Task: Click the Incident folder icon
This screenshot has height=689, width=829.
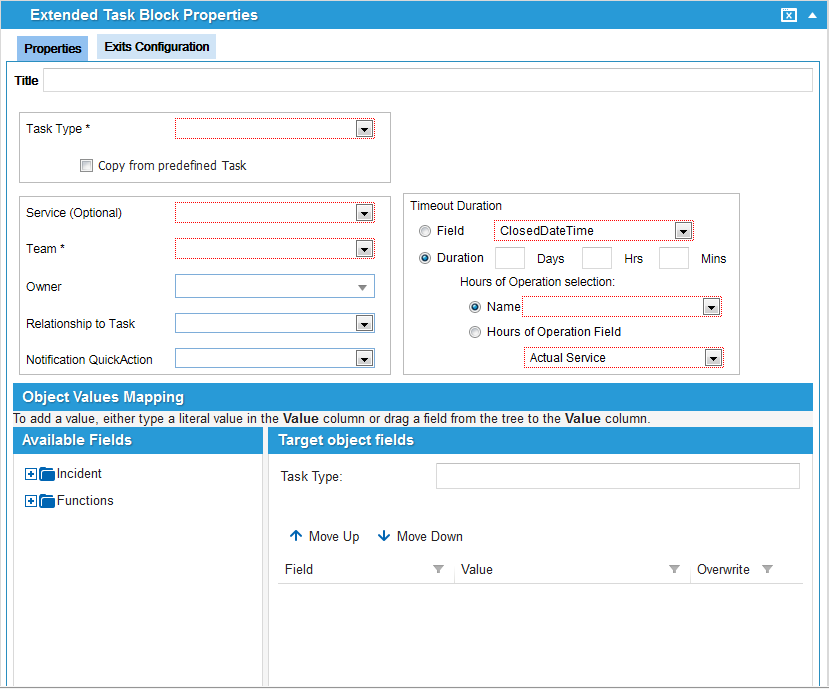Action: coord(47,474)
